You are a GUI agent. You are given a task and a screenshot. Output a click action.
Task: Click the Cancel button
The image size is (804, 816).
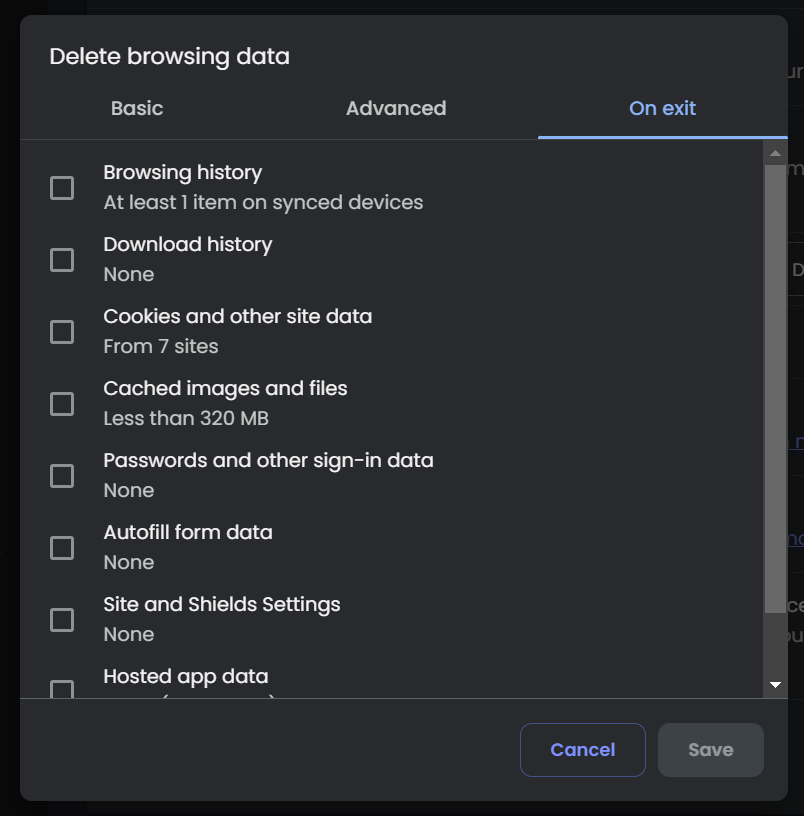coord(583,750)
